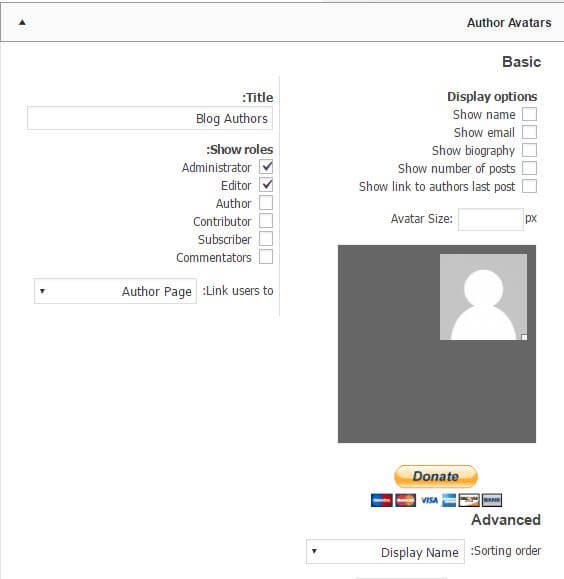Click the Avatar Size input field
The image size is (564, 579).
(491, 219)
